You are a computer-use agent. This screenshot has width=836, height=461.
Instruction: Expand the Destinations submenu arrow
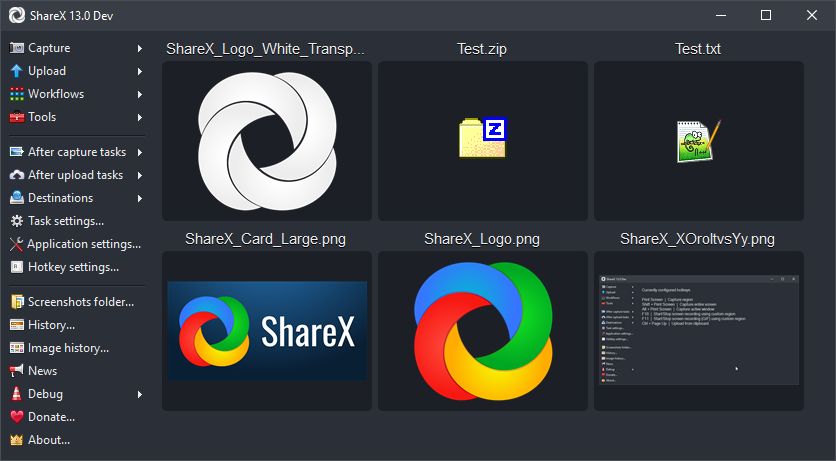140,198
